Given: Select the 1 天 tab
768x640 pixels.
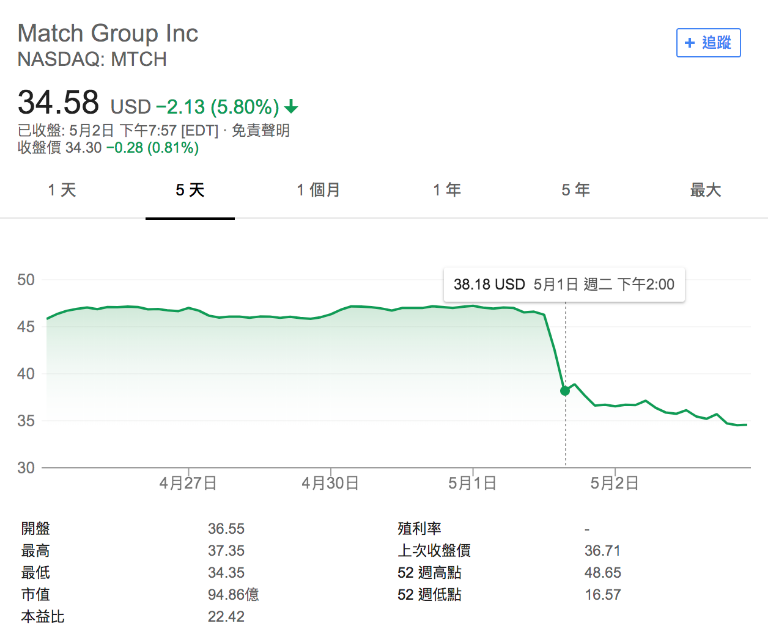Looking at the screenshot, I should [62, 190].
